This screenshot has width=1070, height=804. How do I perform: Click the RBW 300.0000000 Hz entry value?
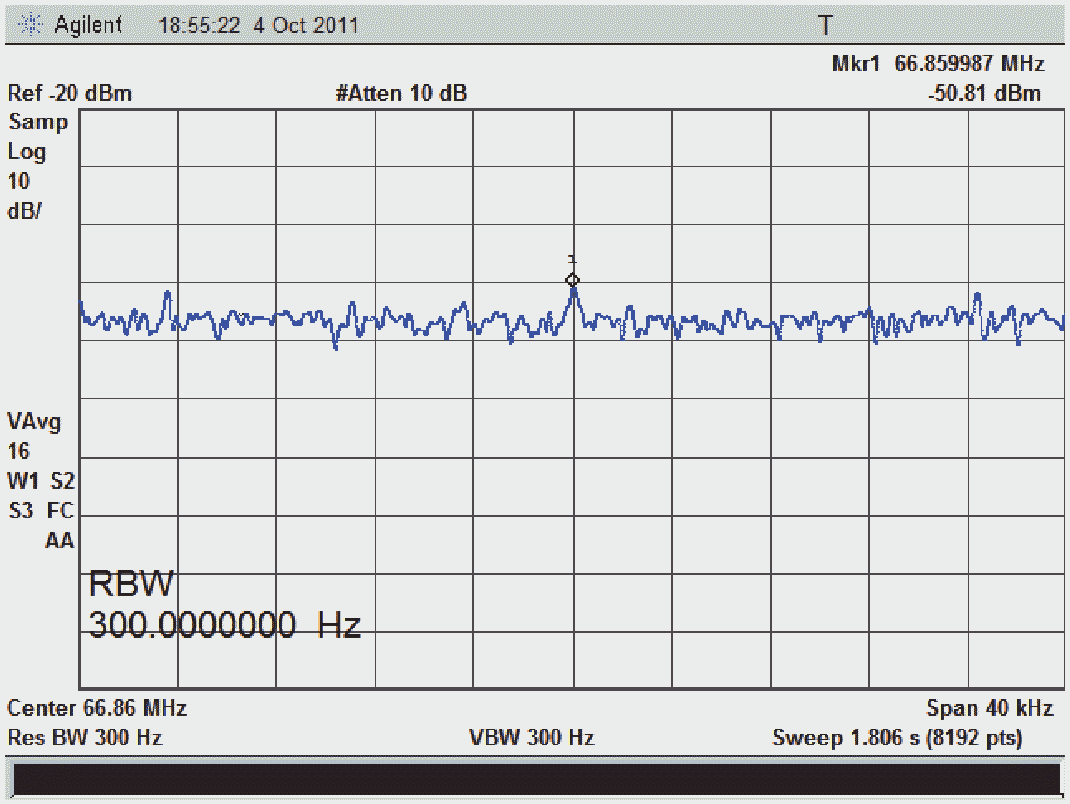point(224,626)
